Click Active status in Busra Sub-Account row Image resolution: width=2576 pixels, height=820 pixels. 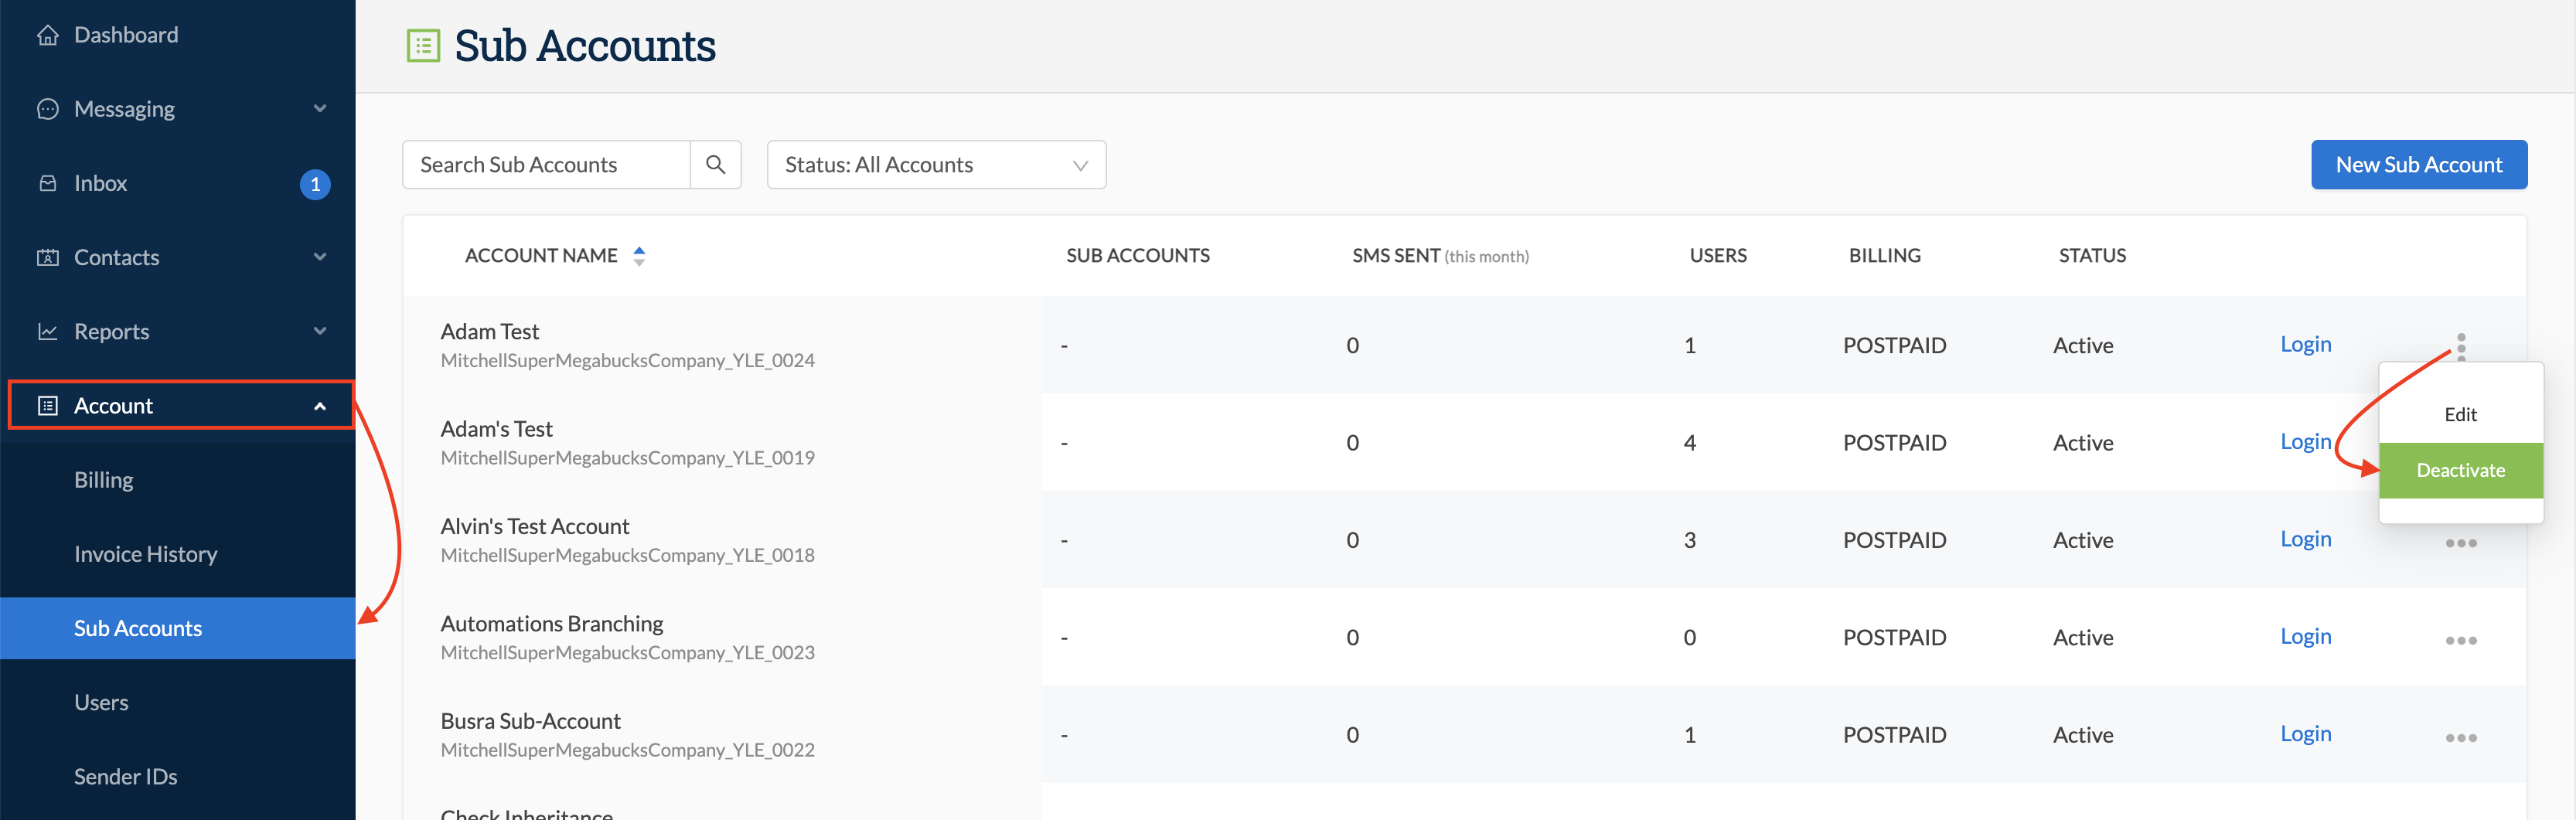(2083, 735)
